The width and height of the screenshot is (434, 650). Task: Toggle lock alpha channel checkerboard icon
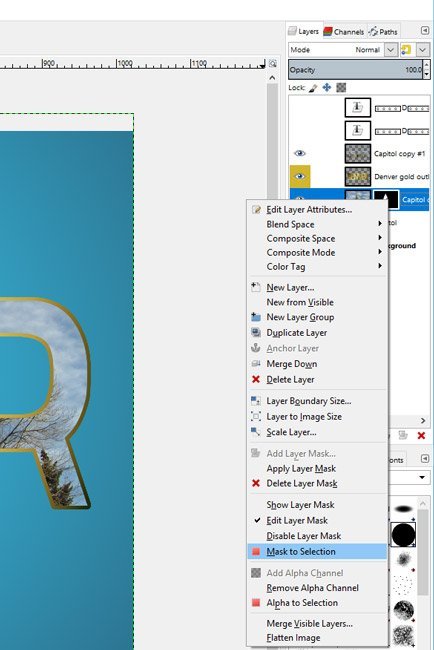point(341,87)
